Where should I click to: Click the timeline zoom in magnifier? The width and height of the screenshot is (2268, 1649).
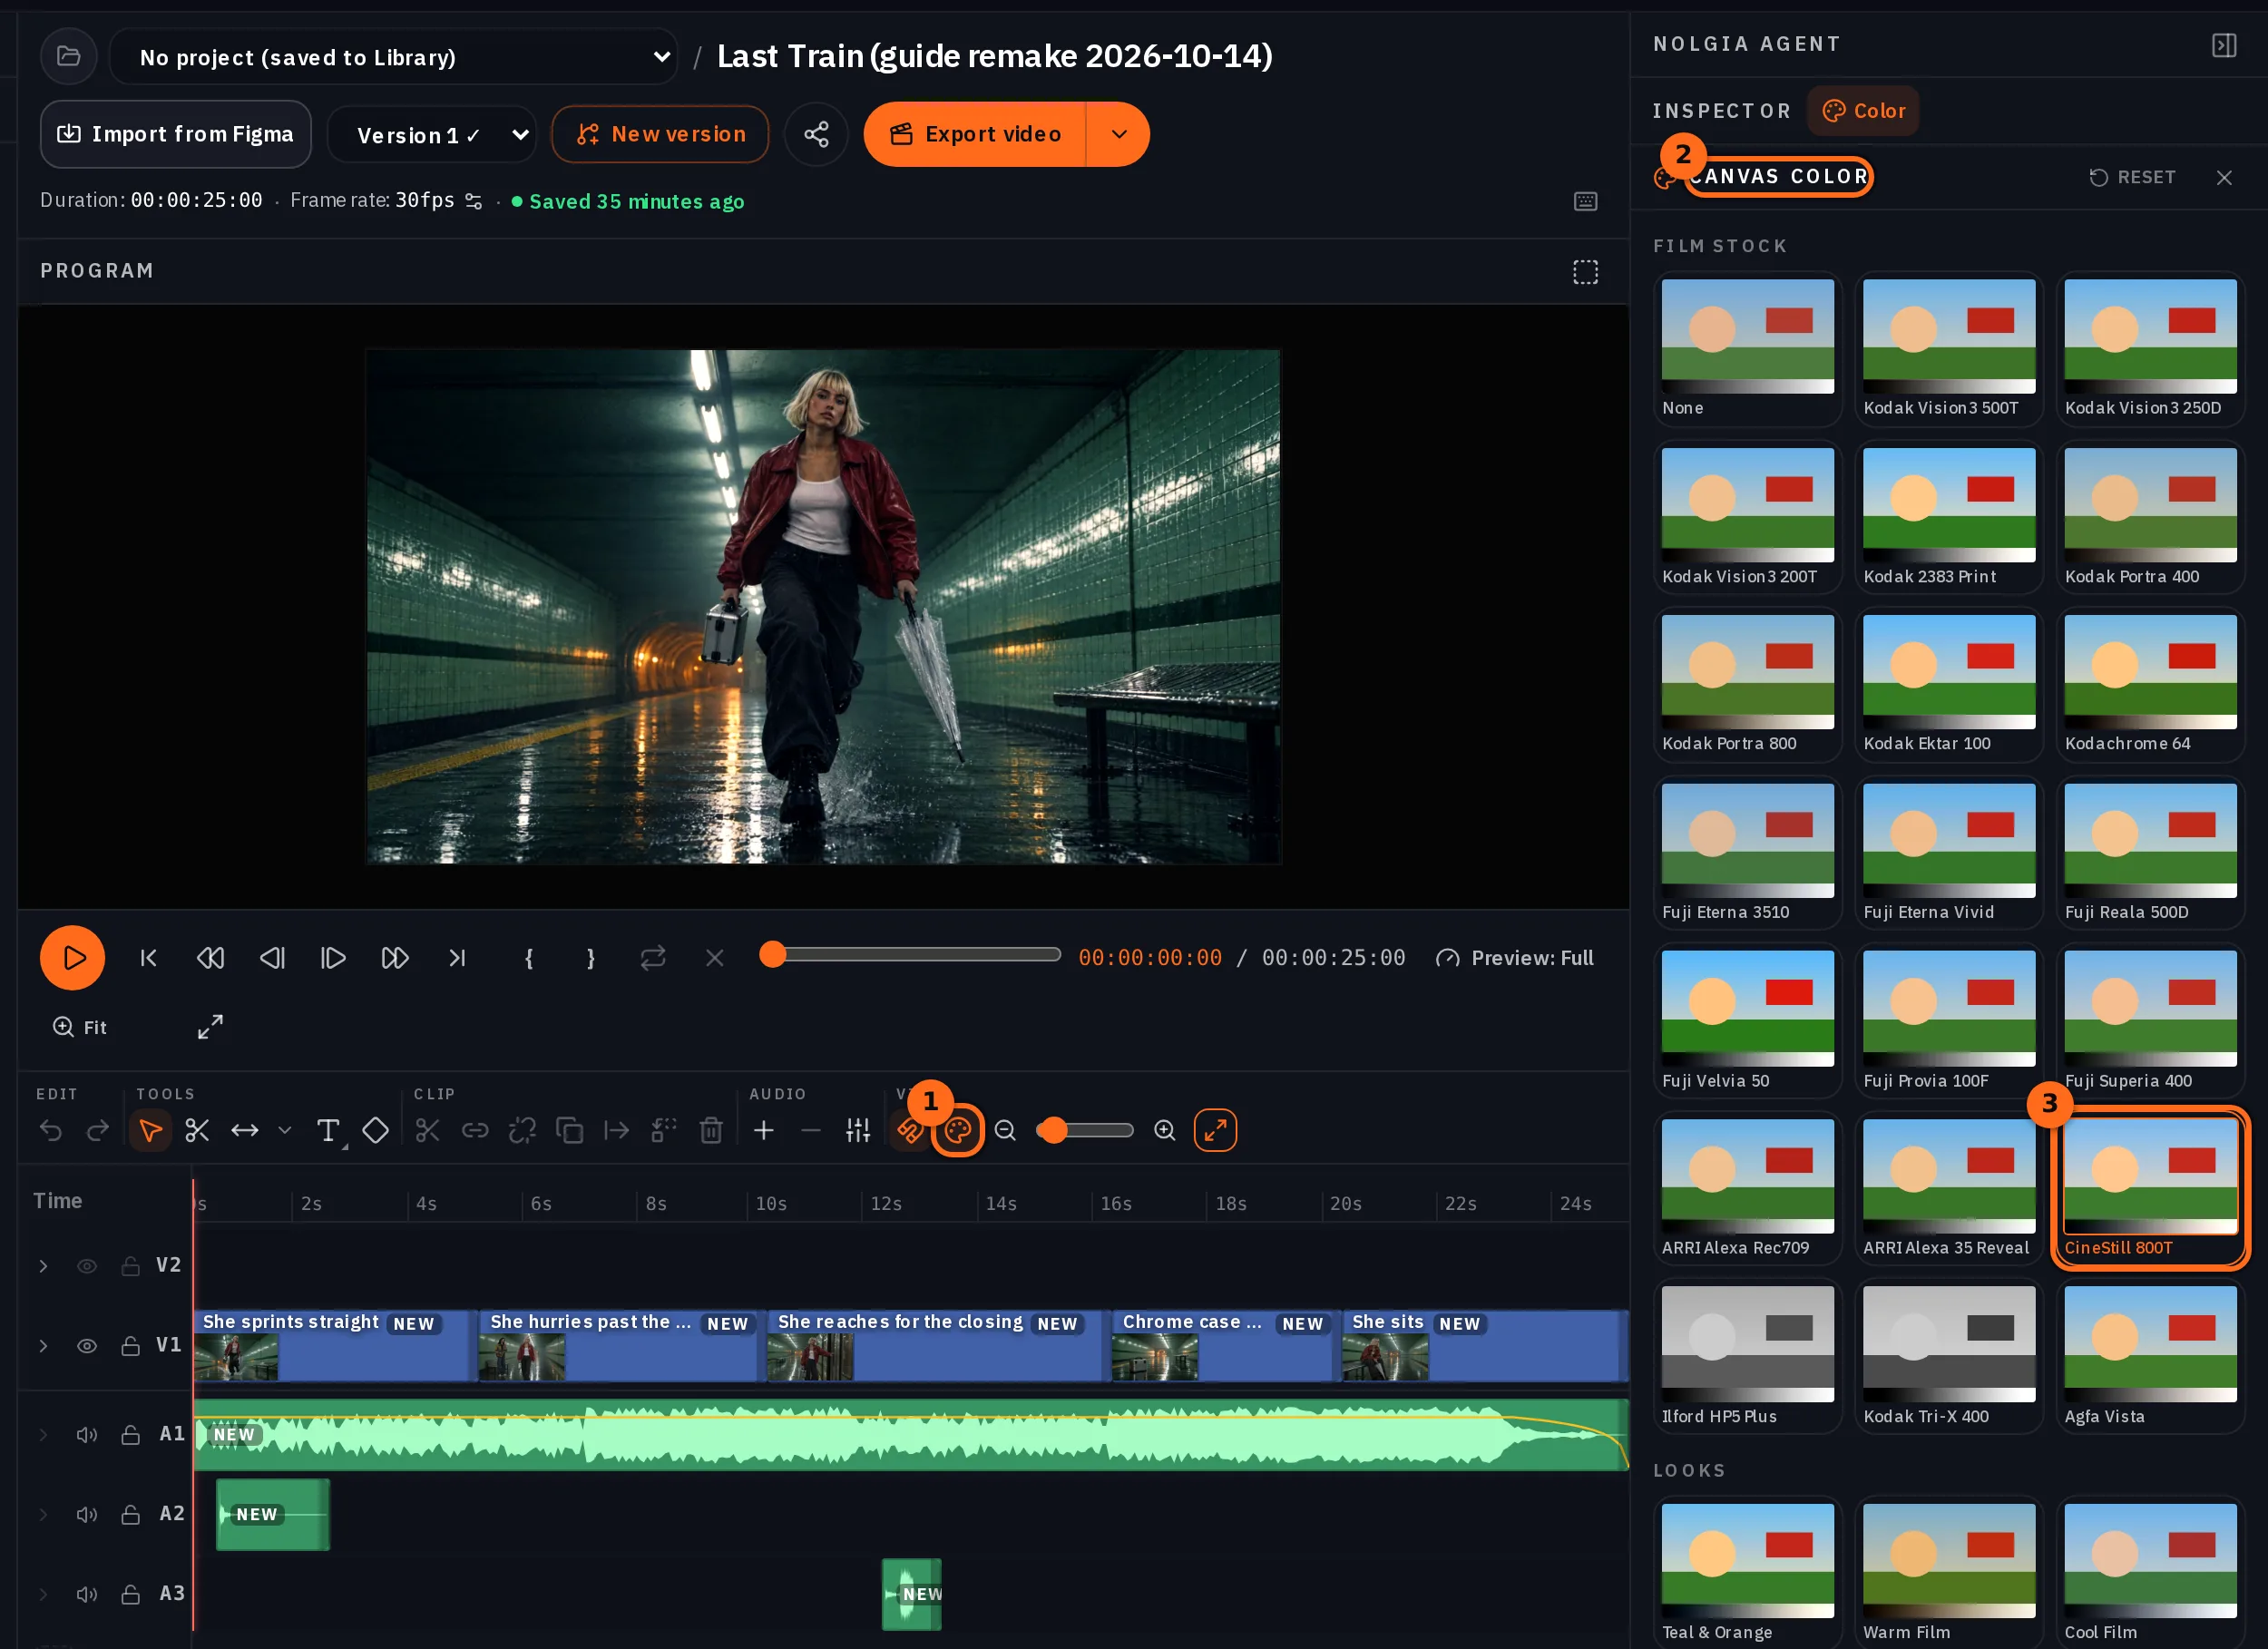(1165, 1130)
